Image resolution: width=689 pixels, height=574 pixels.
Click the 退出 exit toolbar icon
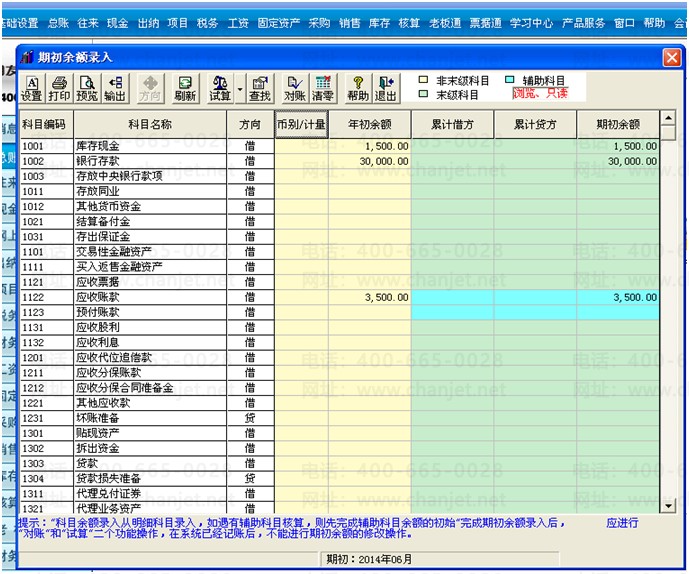[386, 88]
